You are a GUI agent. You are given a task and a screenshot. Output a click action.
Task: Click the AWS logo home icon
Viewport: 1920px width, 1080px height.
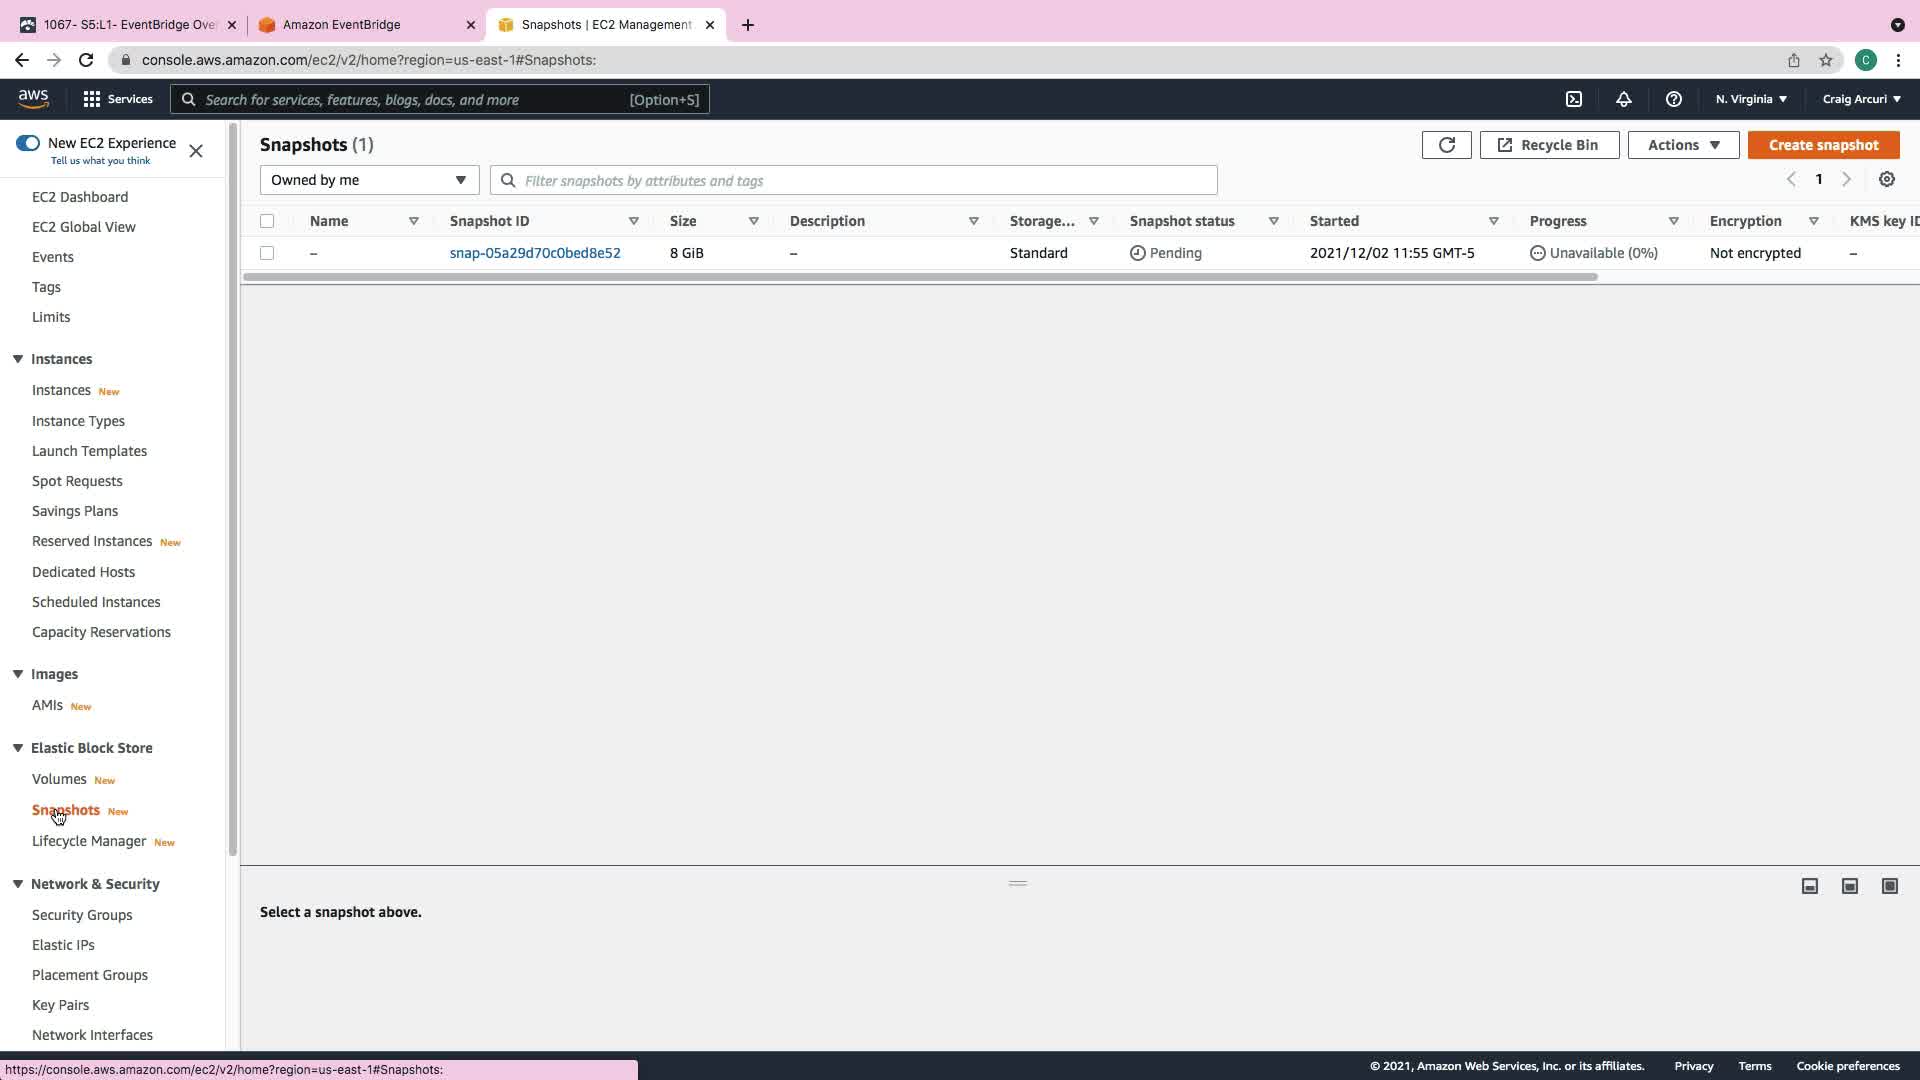click(33, 98)
